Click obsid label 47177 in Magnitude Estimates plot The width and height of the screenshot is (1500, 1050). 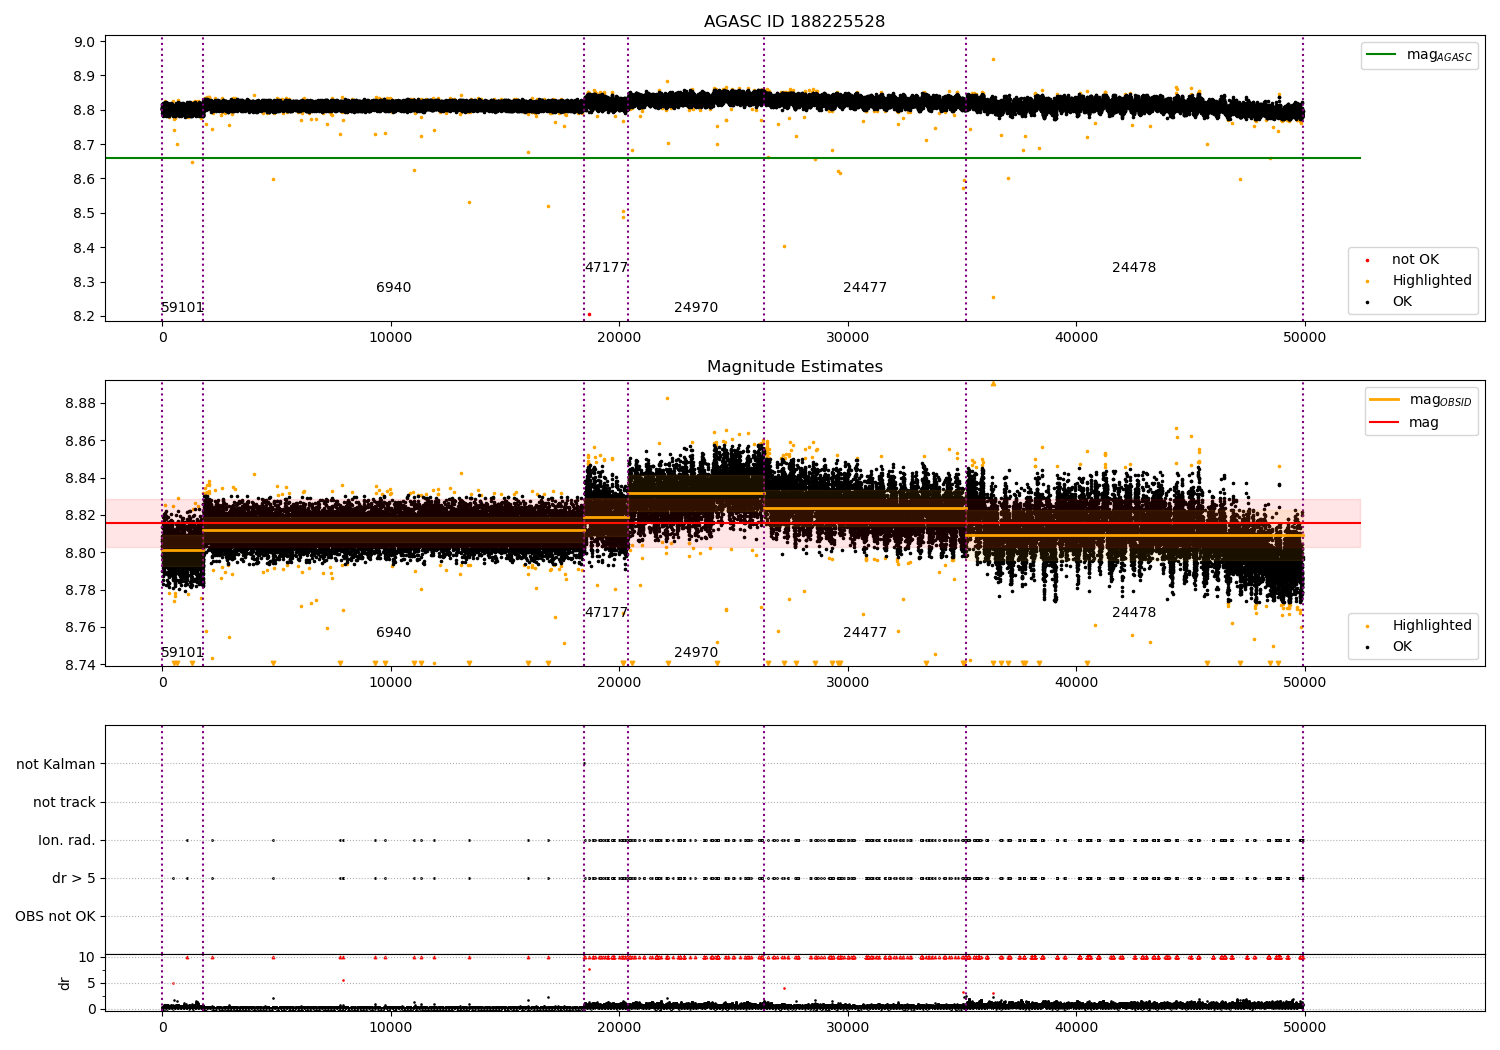click(606, 613)
